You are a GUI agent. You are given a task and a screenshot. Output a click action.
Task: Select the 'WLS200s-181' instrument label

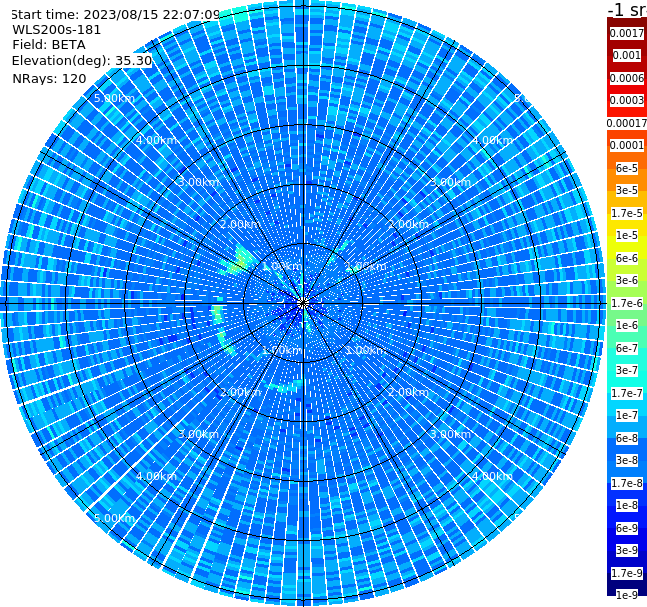coord(56,30)
